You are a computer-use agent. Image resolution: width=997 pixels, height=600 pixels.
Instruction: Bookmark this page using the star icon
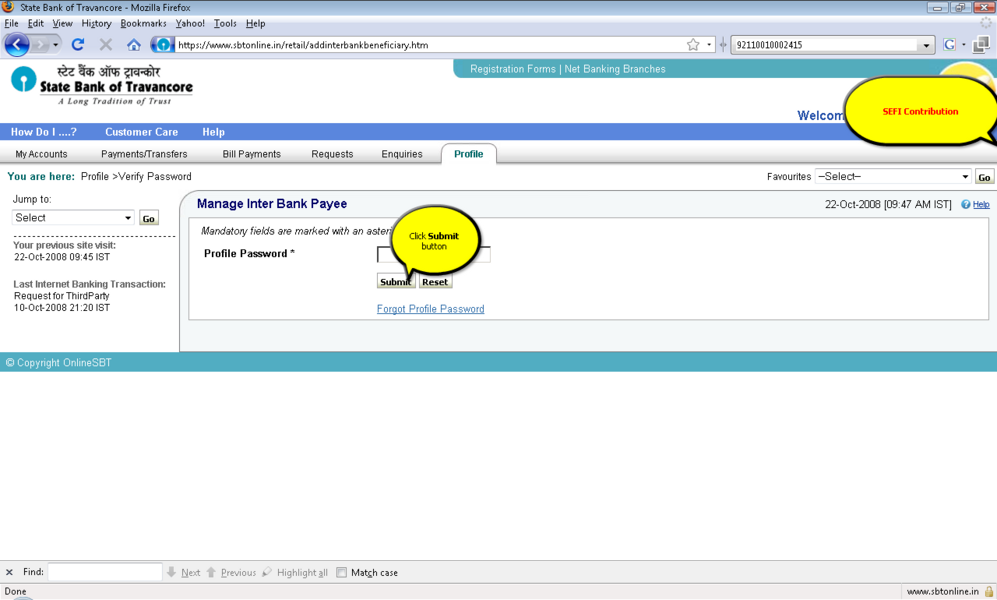click(693, 45)
